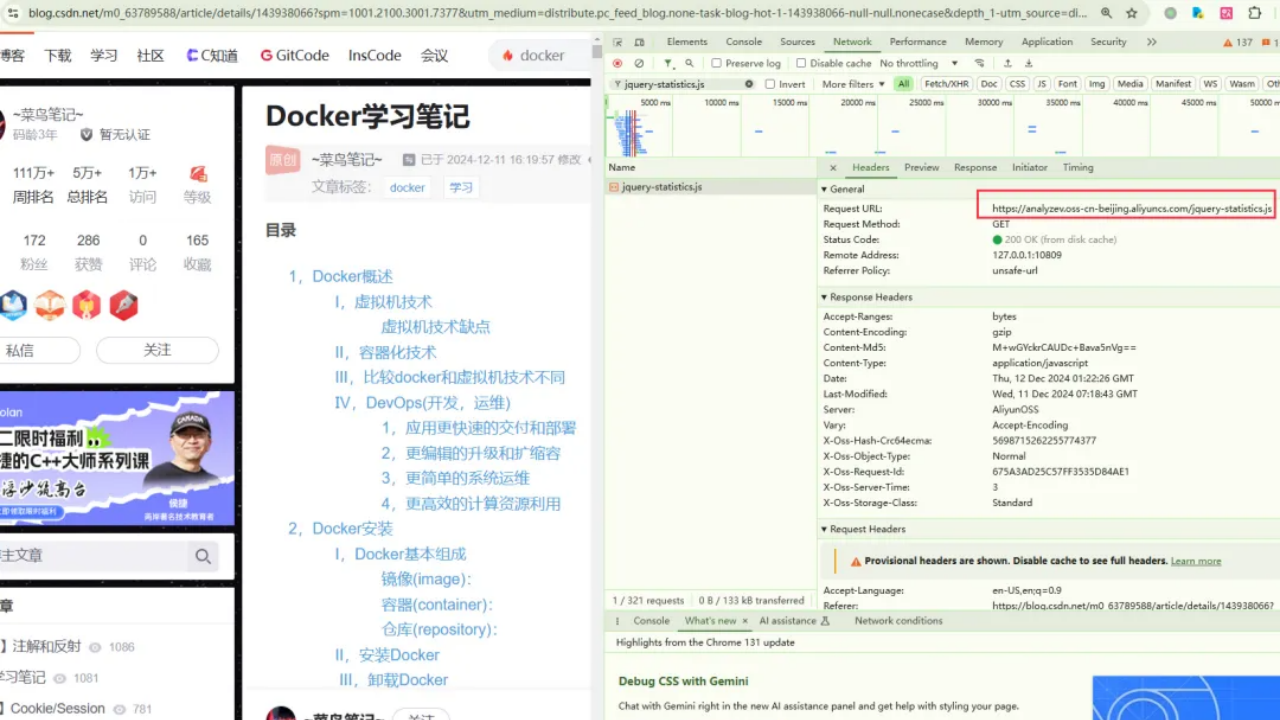The image size is (1280, 720).
Task: Close the What's new drawer tab
Action: 744,621
